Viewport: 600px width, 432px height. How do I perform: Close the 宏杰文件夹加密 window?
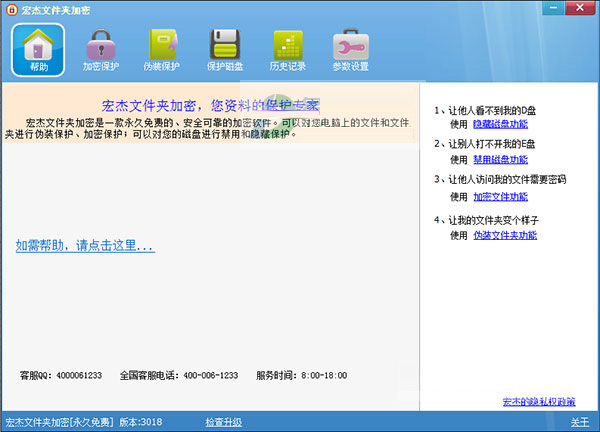[580, 8]
